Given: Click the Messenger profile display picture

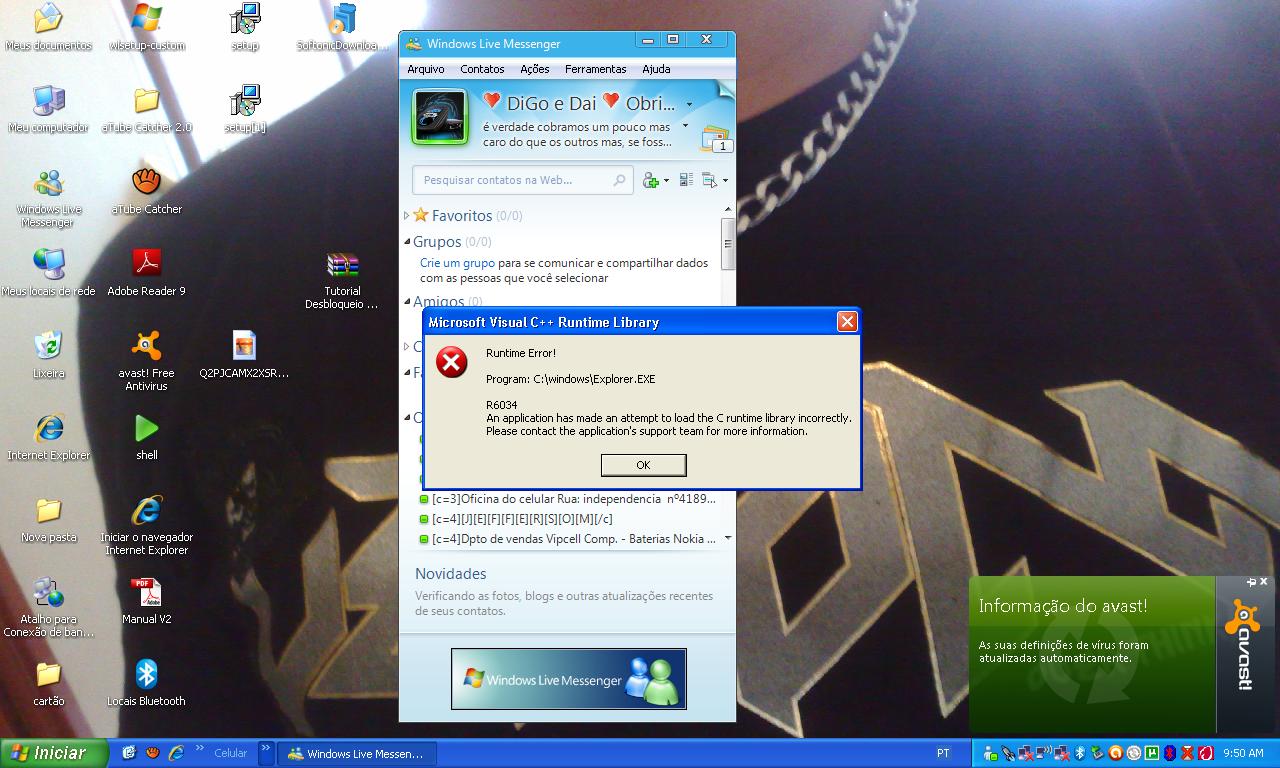Looking at the screenshot, I should tap(440, 117).
